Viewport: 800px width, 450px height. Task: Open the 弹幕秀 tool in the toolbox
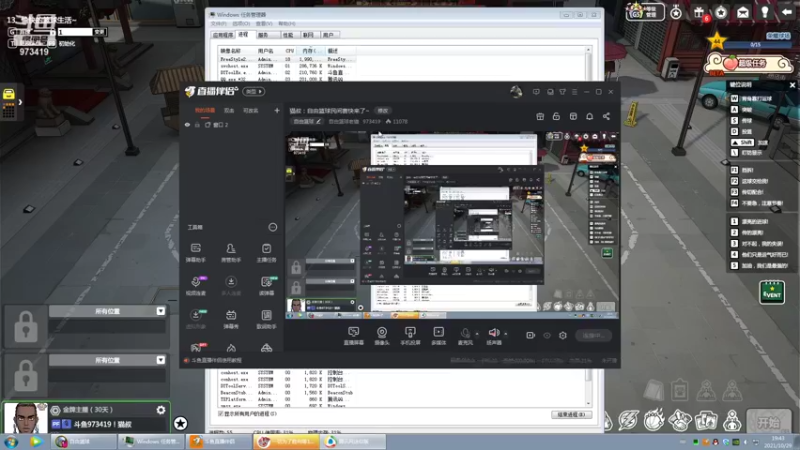231,319
